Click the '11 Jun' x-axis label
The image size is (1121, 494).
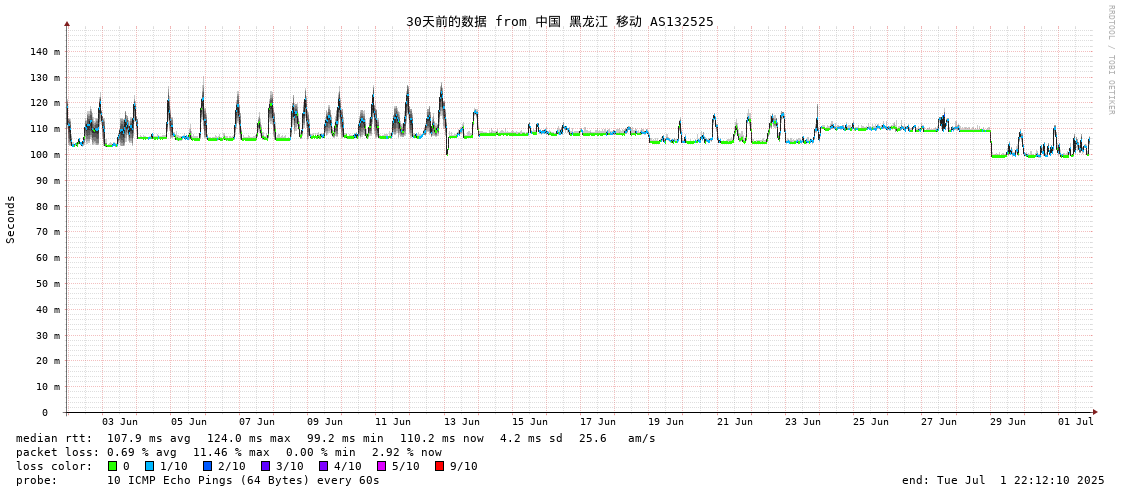tap(393, 422)
